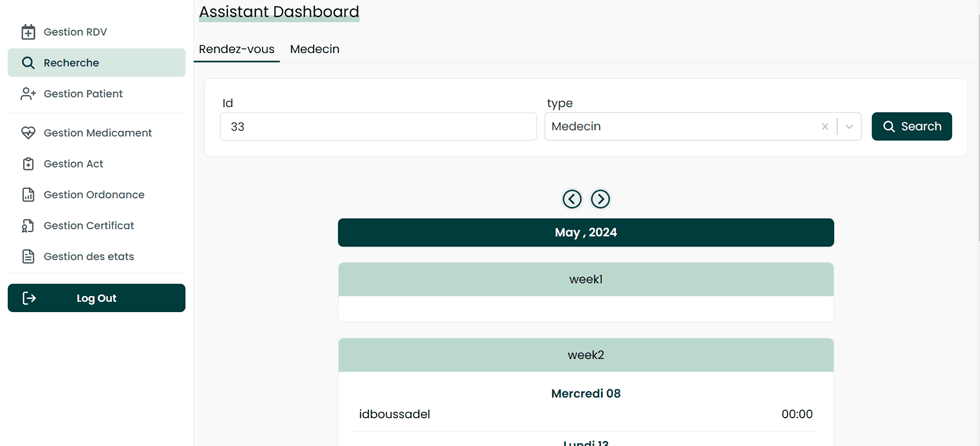
Task: Click the Gestion Act clipboard icon
Action: [28, 164]
